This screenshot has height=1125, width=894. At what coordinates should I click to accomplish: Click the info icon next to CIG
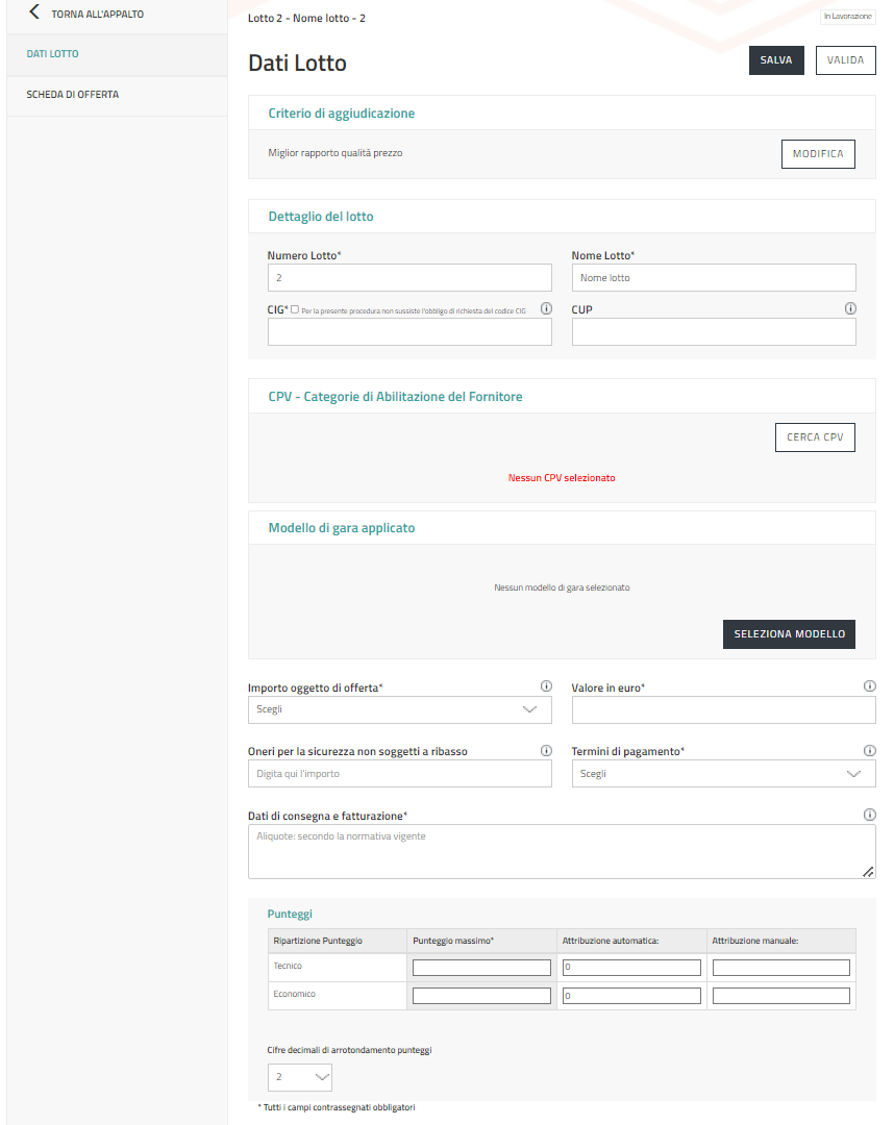(x=546, y=309)
